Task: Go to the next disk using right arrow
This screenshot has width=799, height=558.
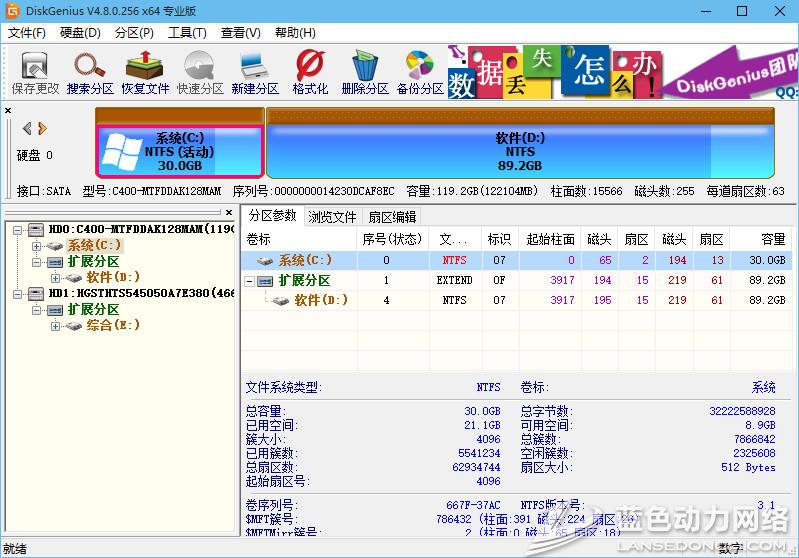Action: pos(42,128)
